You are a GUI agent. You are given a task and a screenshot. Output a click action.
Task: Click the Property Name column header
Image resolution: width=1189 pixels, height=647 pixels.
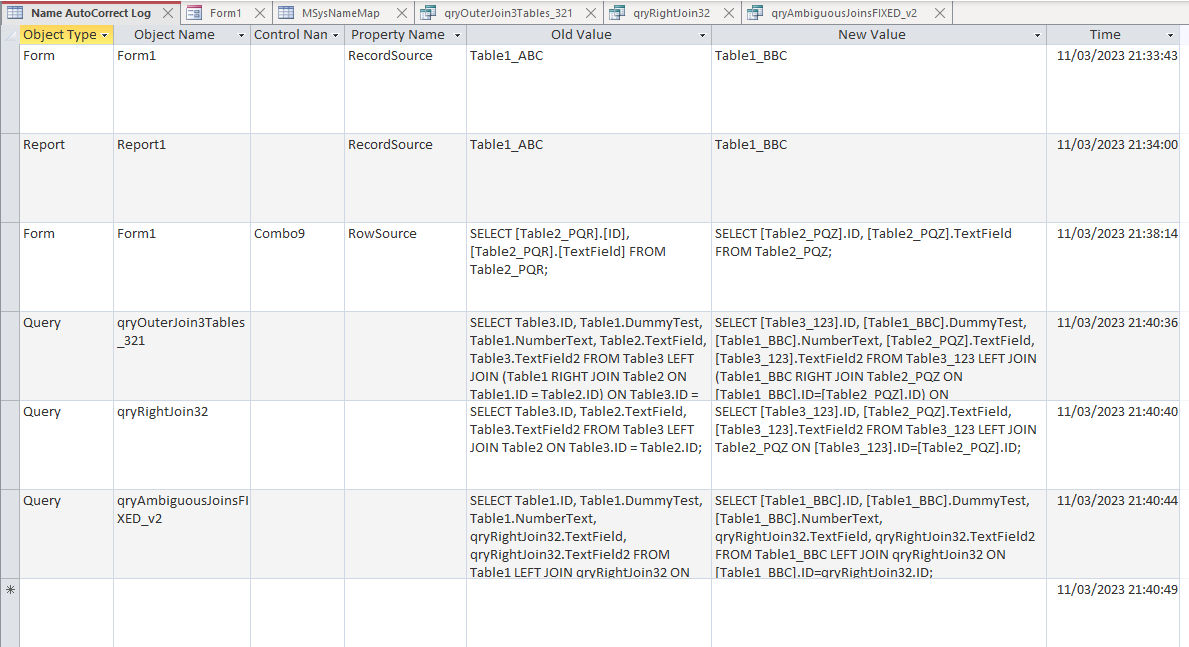(398, 35)
